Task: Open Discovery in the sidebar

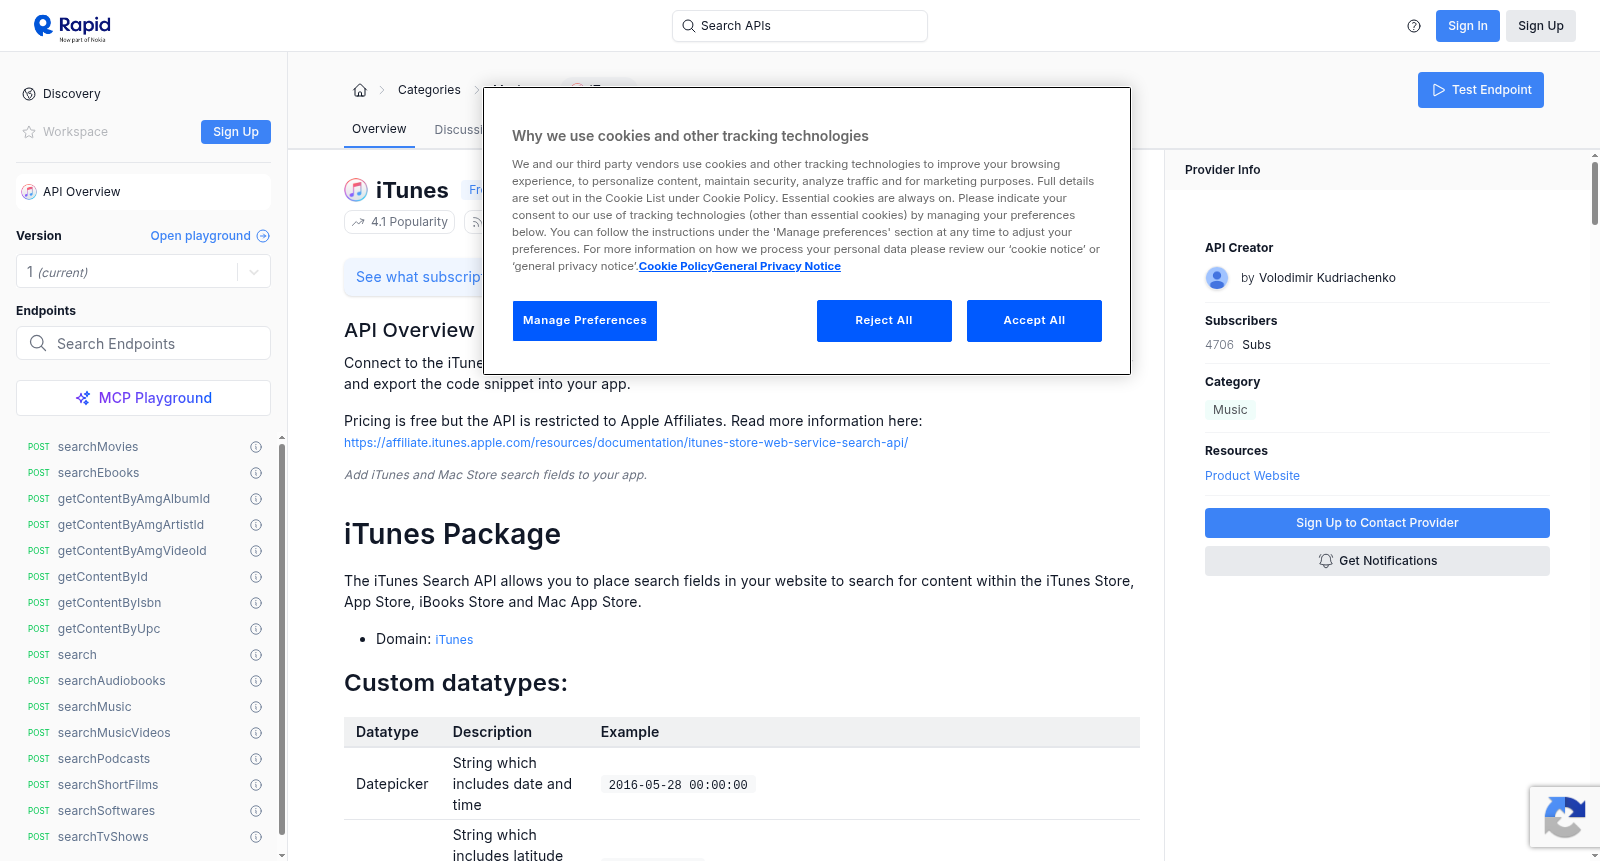Action: [x=72, y=94]
